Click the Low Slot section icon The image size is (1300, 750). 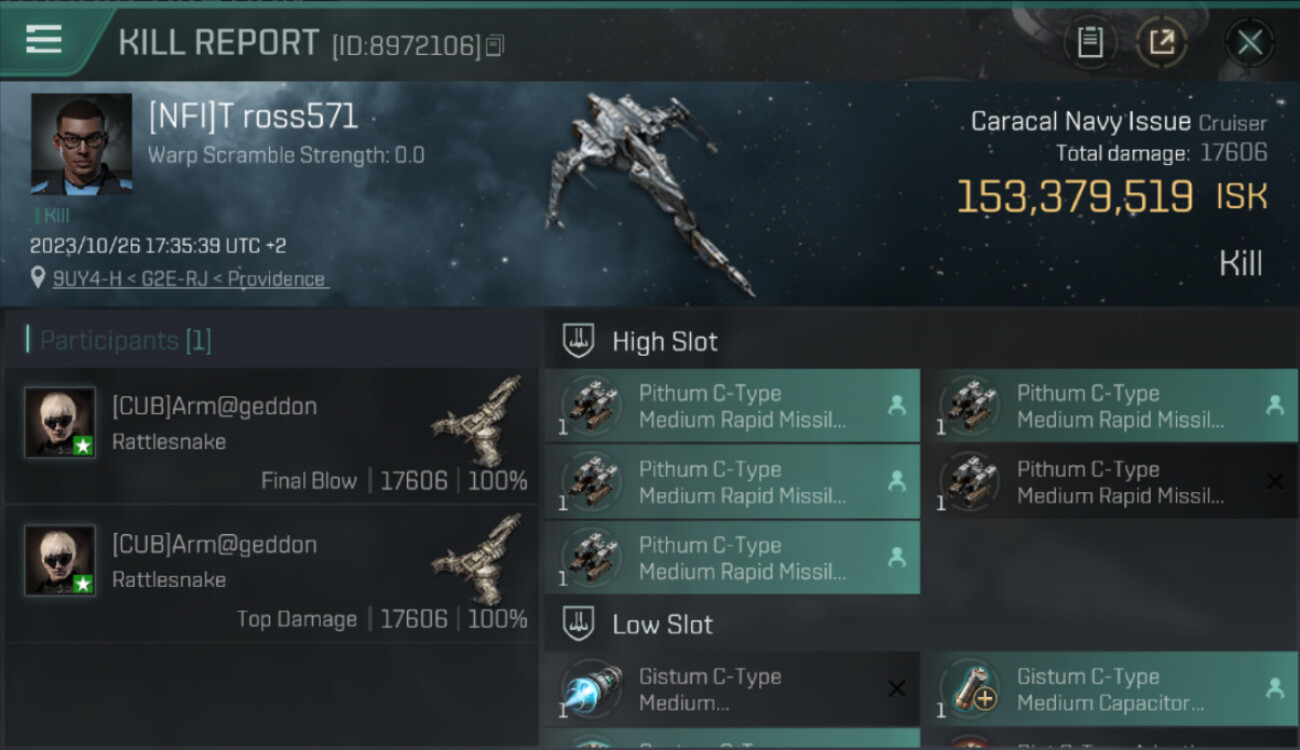pyautogui.click(x=579, y=625)
